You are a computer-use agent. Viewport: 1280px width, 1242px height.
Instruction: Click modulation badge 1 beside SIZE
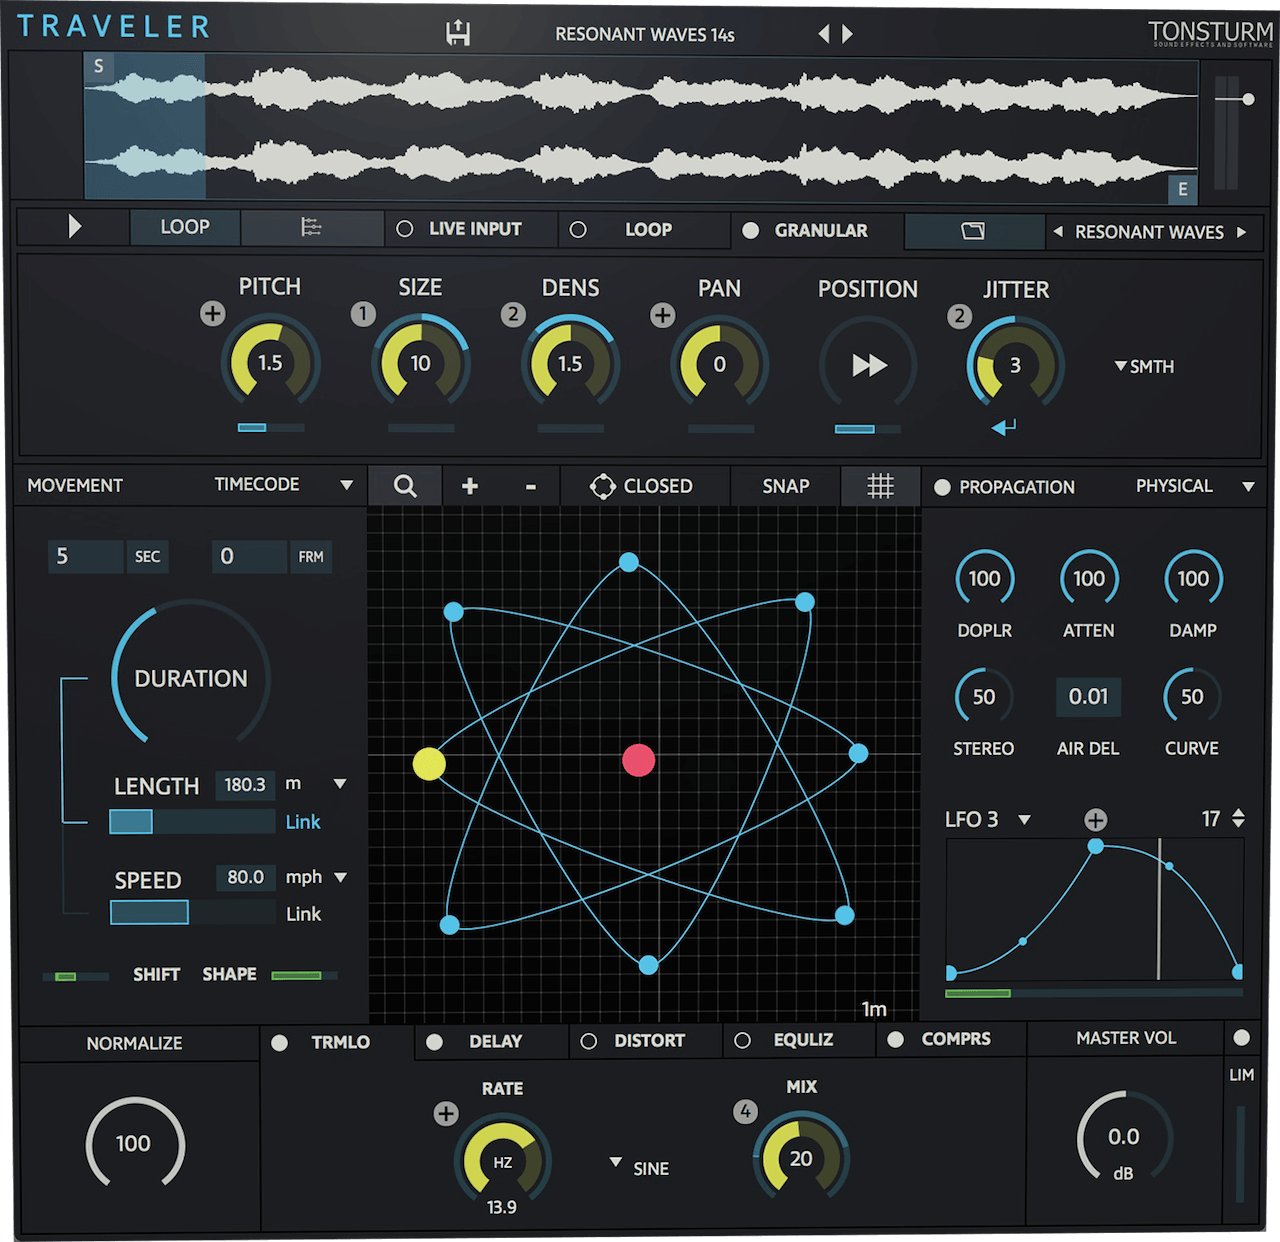[x=363, y=314]
